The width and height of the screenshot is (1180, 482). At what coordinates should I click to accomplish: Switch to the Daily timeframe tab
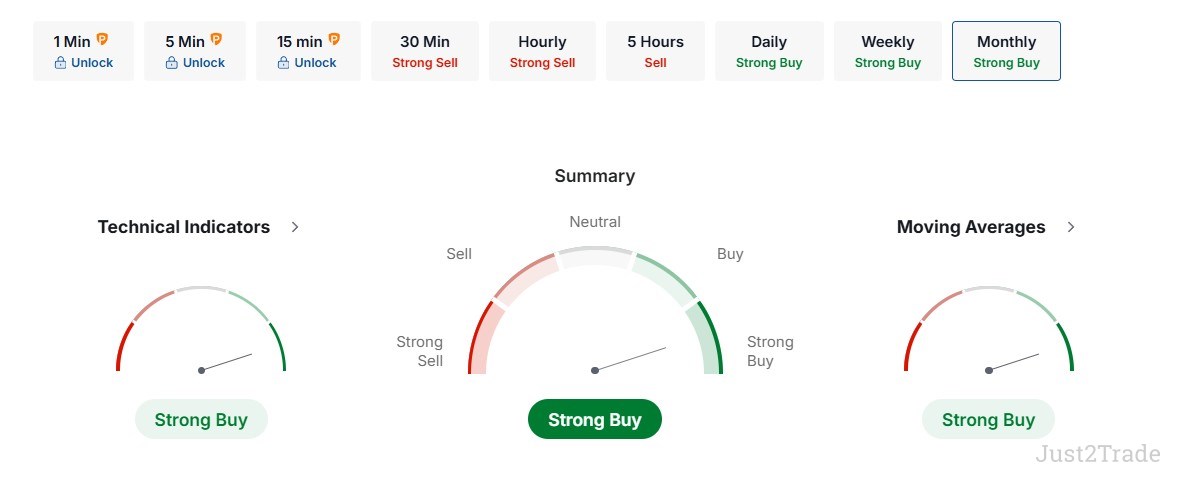[769, 51]
